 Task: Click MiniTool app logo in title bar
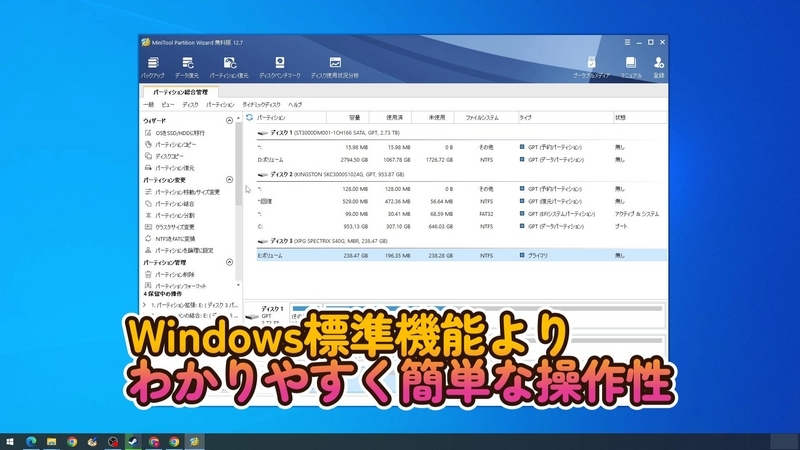(145, 42)
